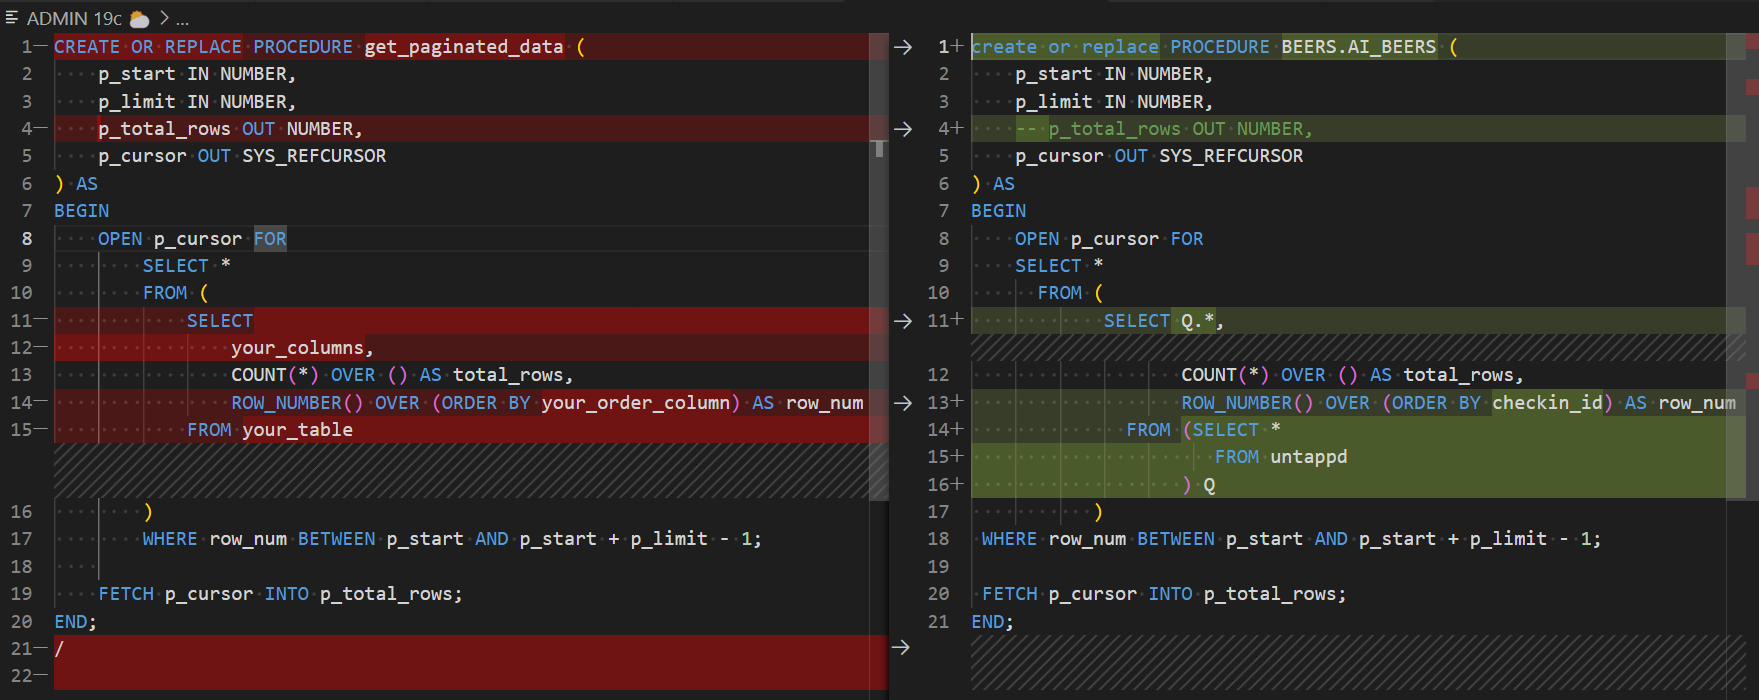Click END; on right line 21
1759x700 pixels.
pyautogui.click(x=993, y=622)
